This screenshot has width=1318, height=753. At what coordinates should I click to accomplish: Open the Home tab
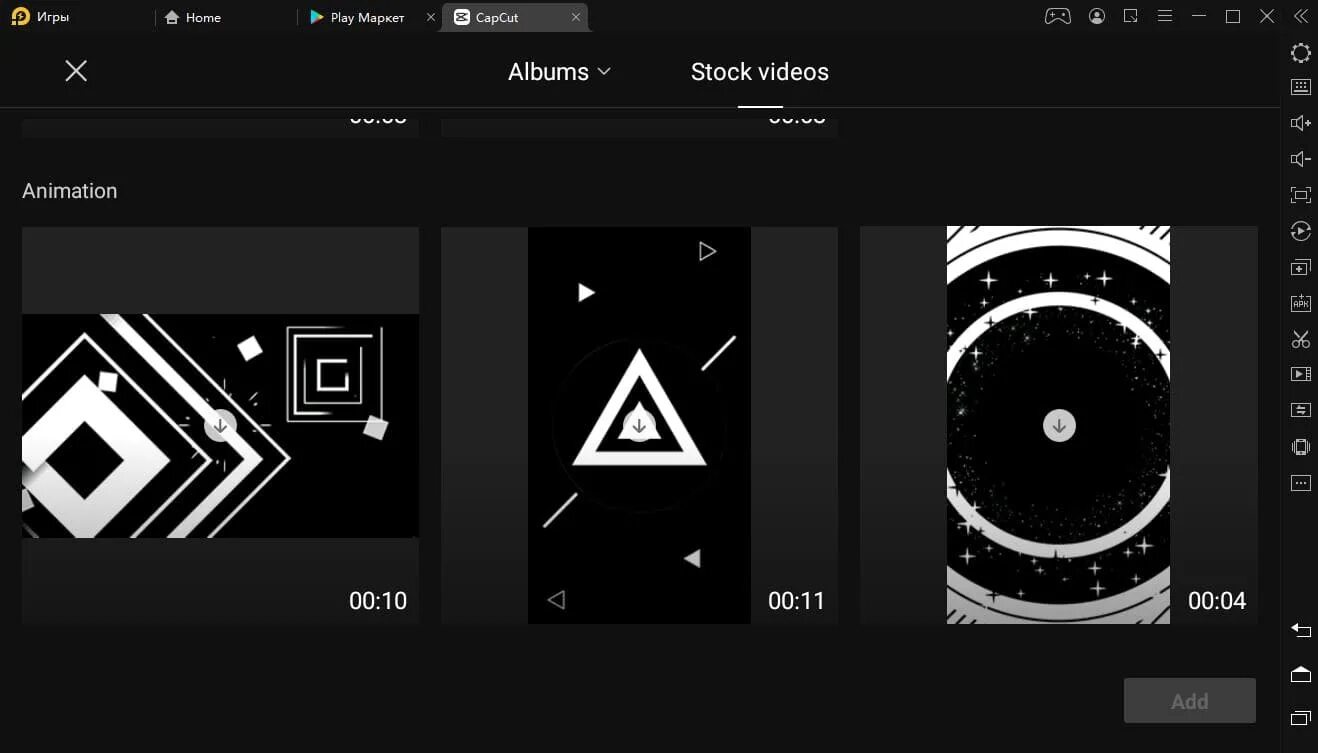click(x=192, y=17)
